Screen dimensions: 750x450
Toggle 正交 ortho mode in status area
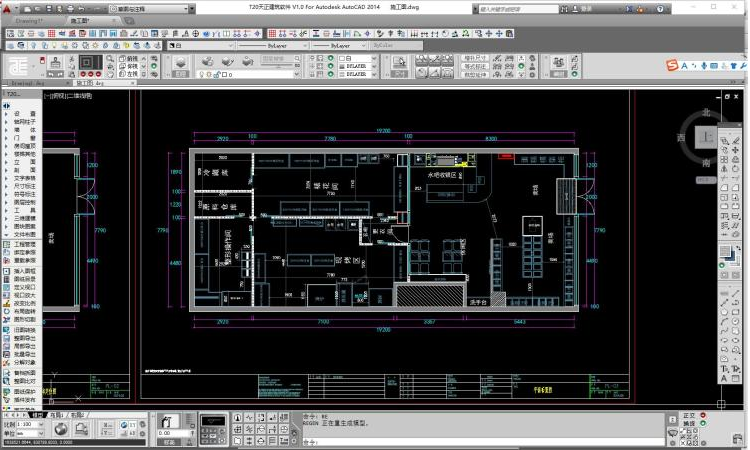click(695, 416)
